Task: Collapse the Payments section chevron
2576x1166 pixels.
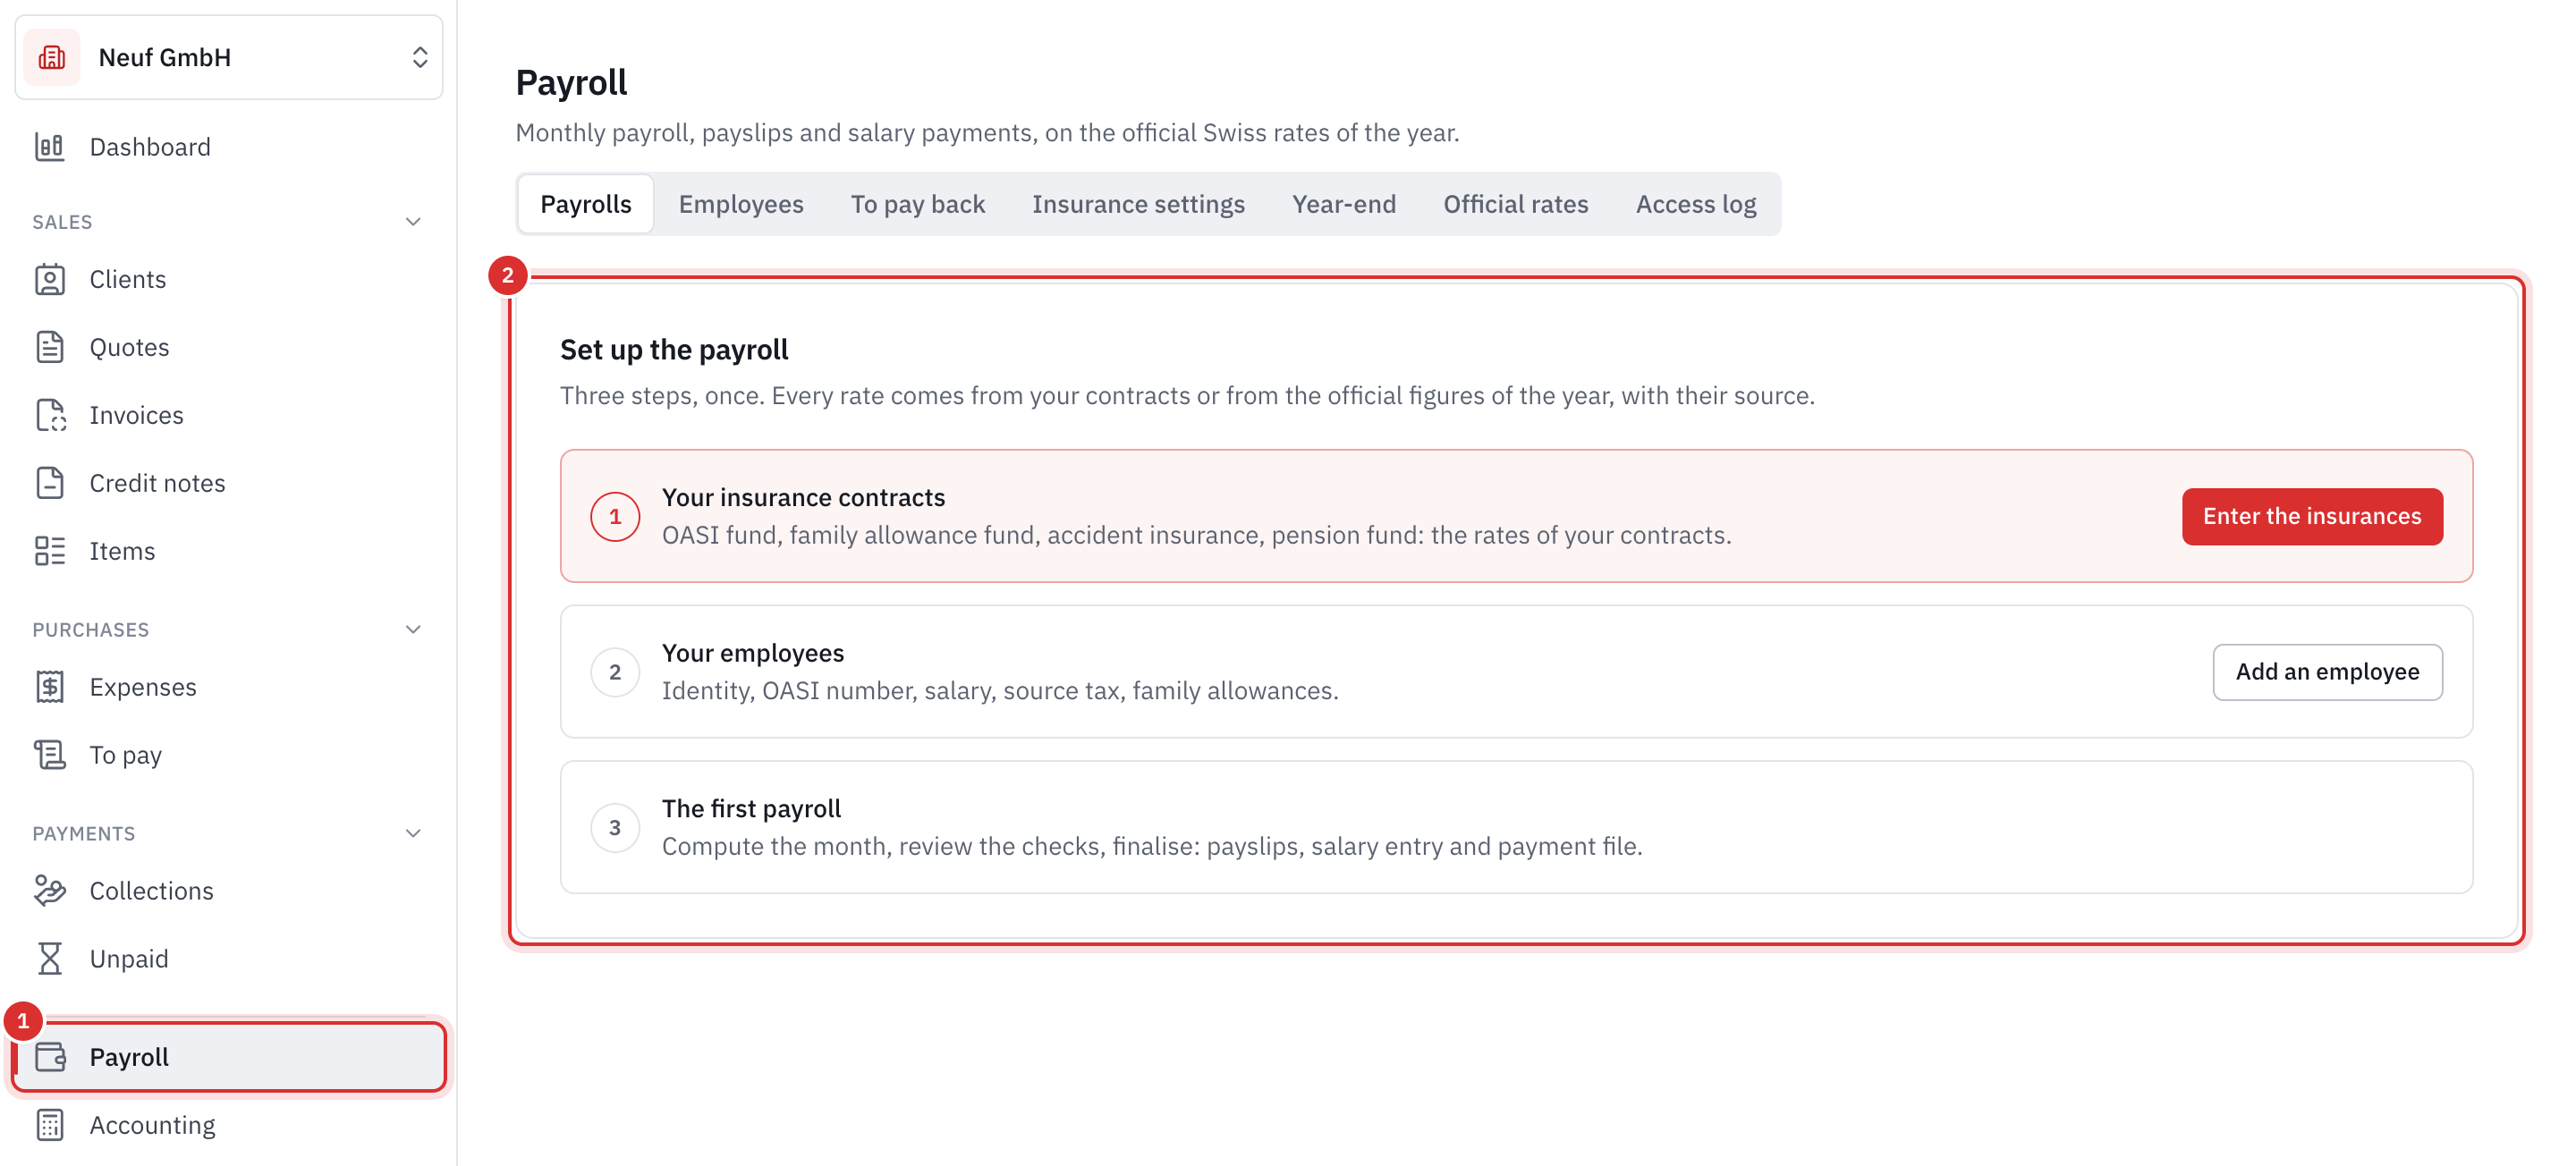Action: coord(413,834)
